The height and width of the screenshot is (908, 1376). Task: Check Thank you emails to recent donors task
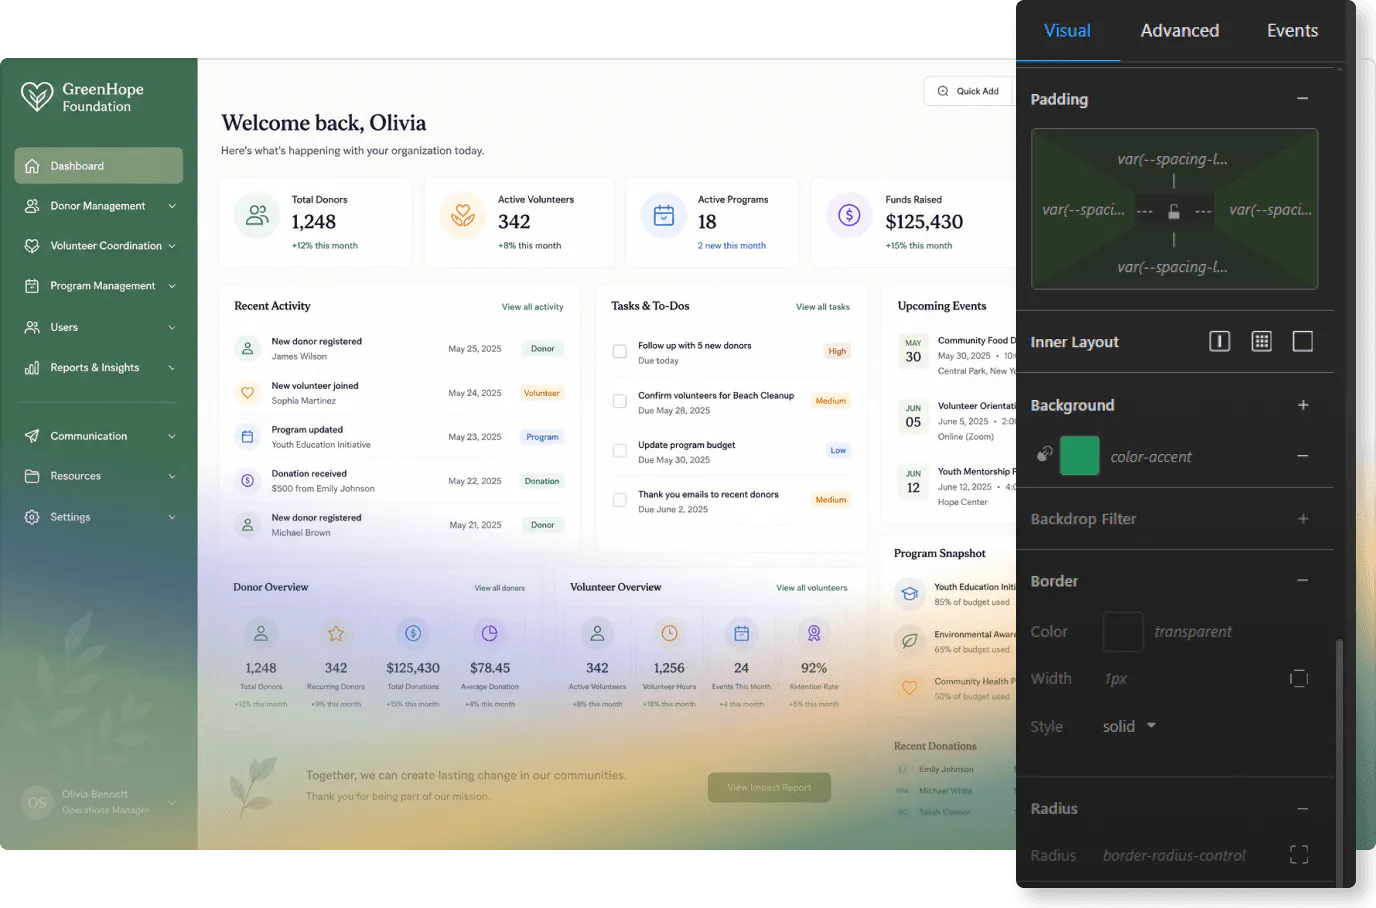[x=620, y=500]
